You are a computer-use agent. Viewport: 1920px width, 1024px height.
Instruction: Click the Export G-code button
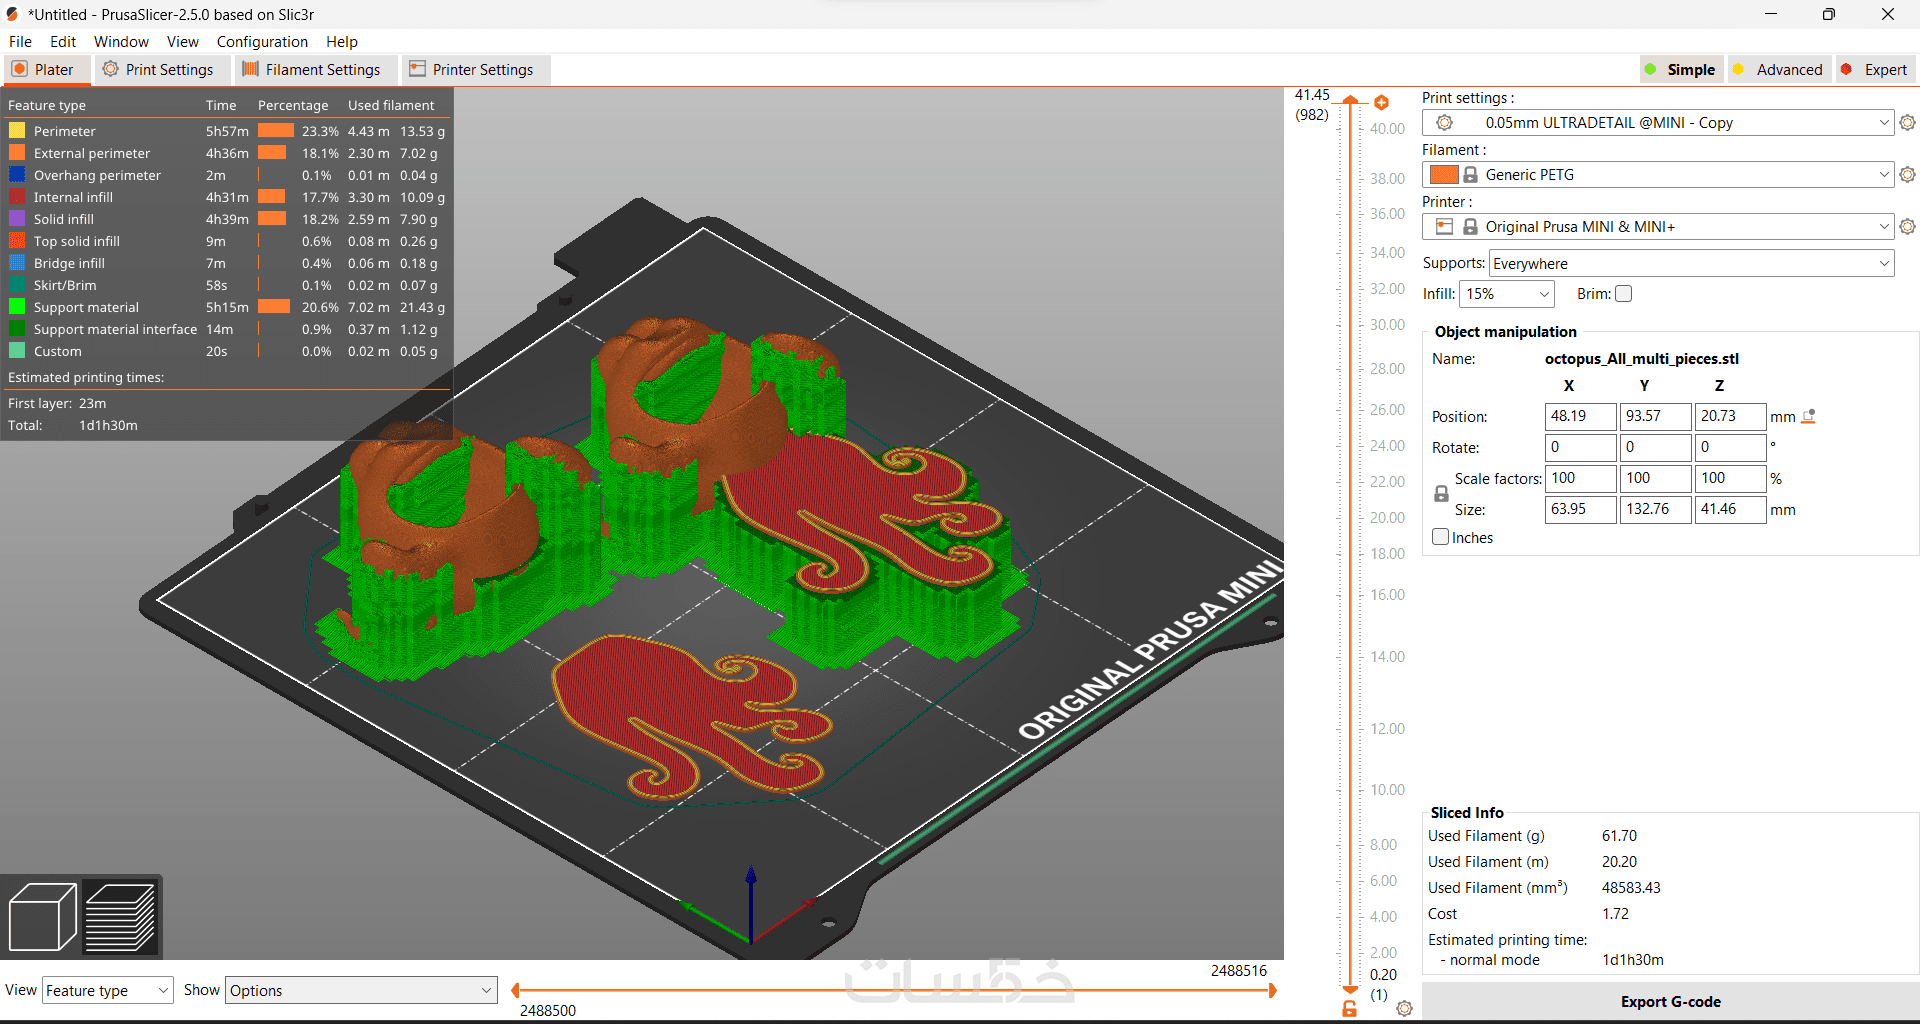(x=1670, y=1001)
